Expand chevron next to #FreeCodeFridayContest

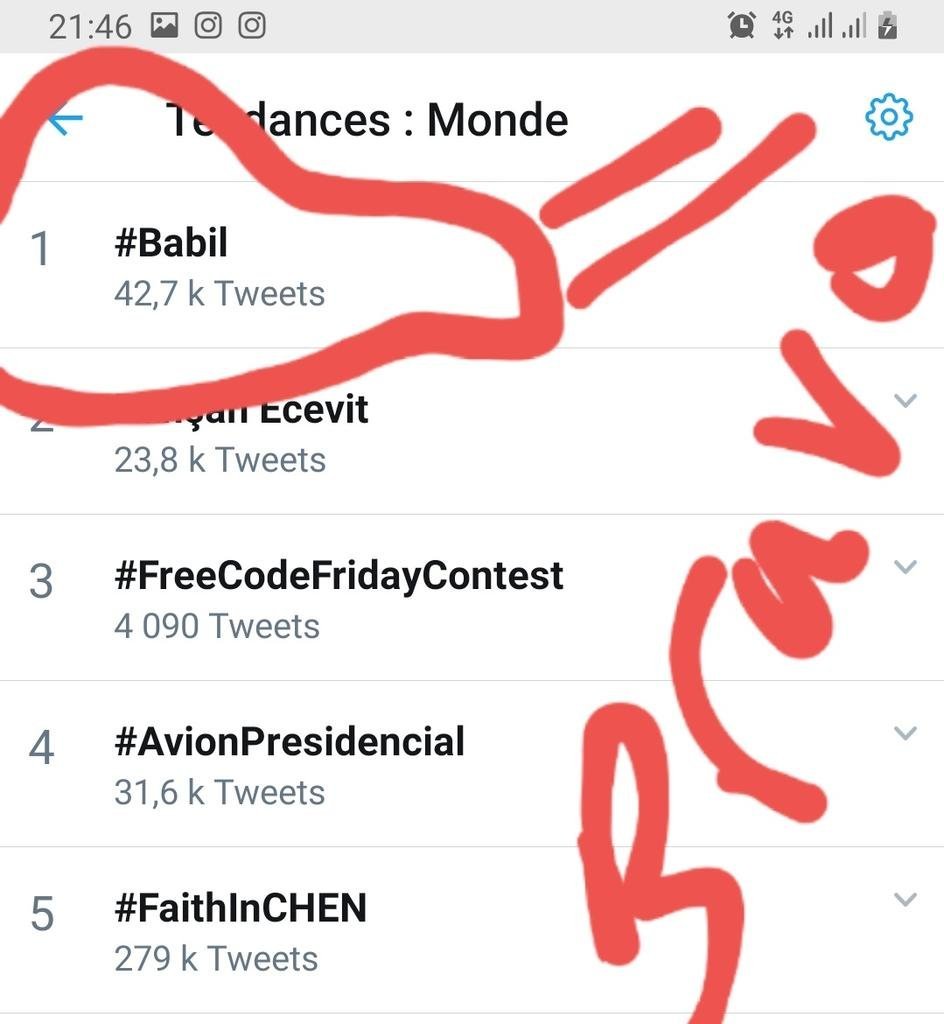905,567
